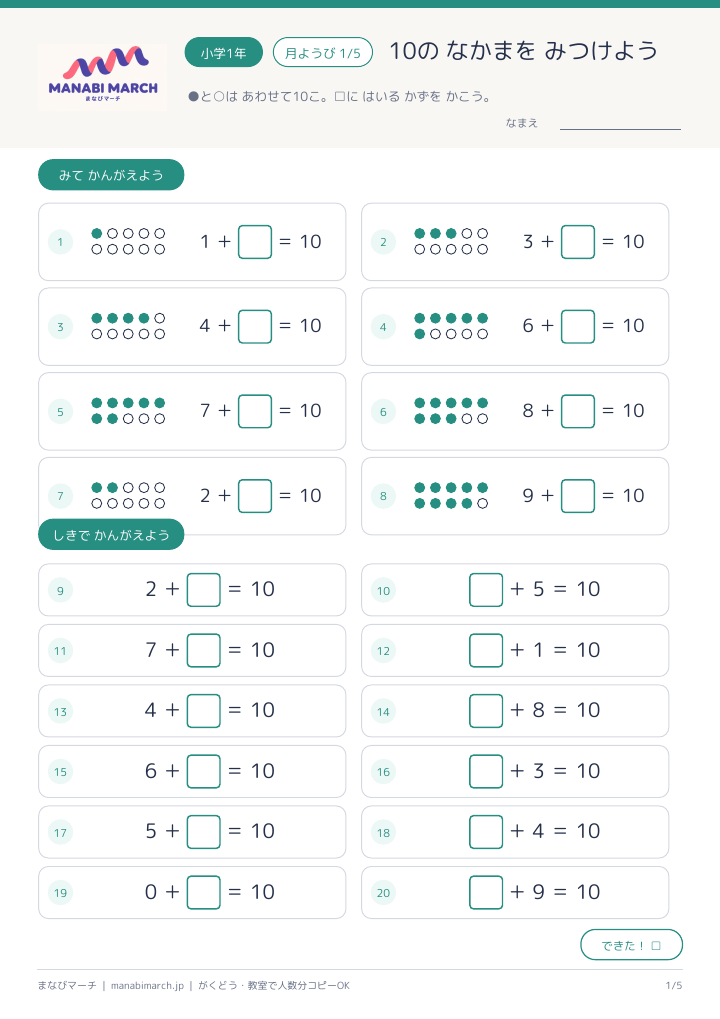Screen dimensions: 720x1019
Task: Check the できた! checkbox
Action: coord(656,946)
